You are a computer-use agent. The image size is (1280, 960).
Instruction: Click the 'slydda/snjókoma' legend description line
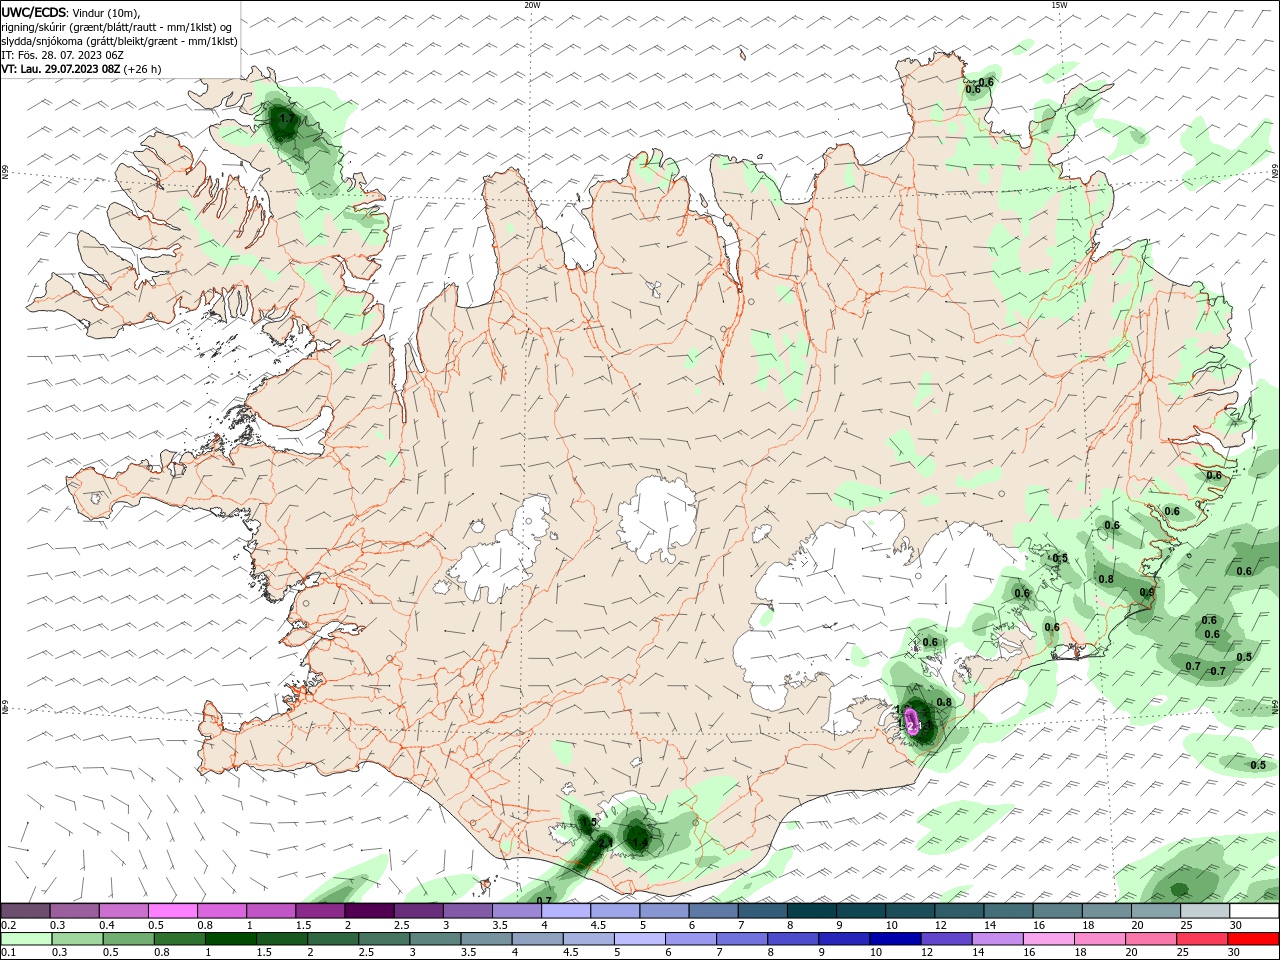(120, 41)
